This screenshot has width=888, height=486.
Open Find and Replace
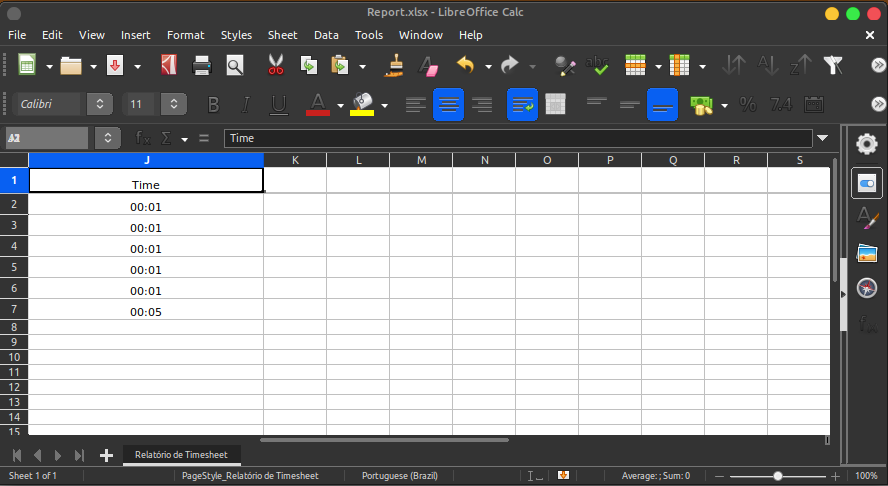[565, 66]
